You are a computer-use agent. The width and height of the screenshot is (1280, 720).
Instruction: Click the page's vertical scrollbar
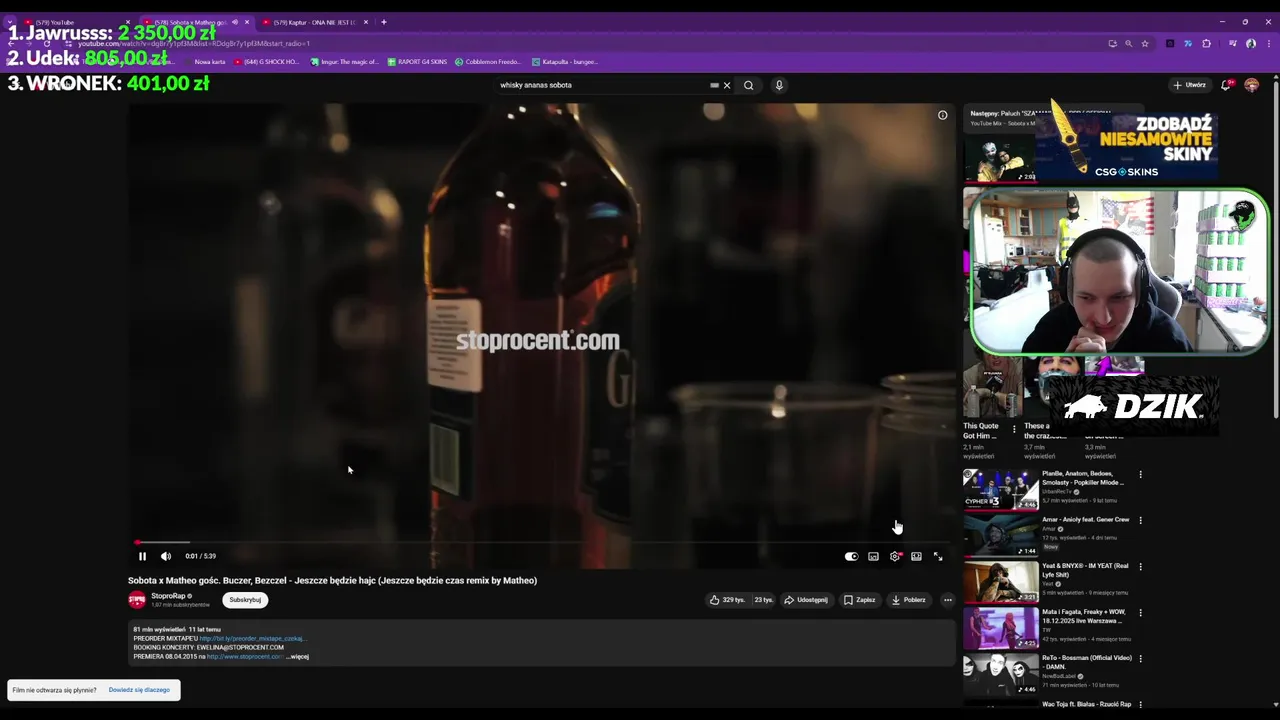[x=1276, y=250]
